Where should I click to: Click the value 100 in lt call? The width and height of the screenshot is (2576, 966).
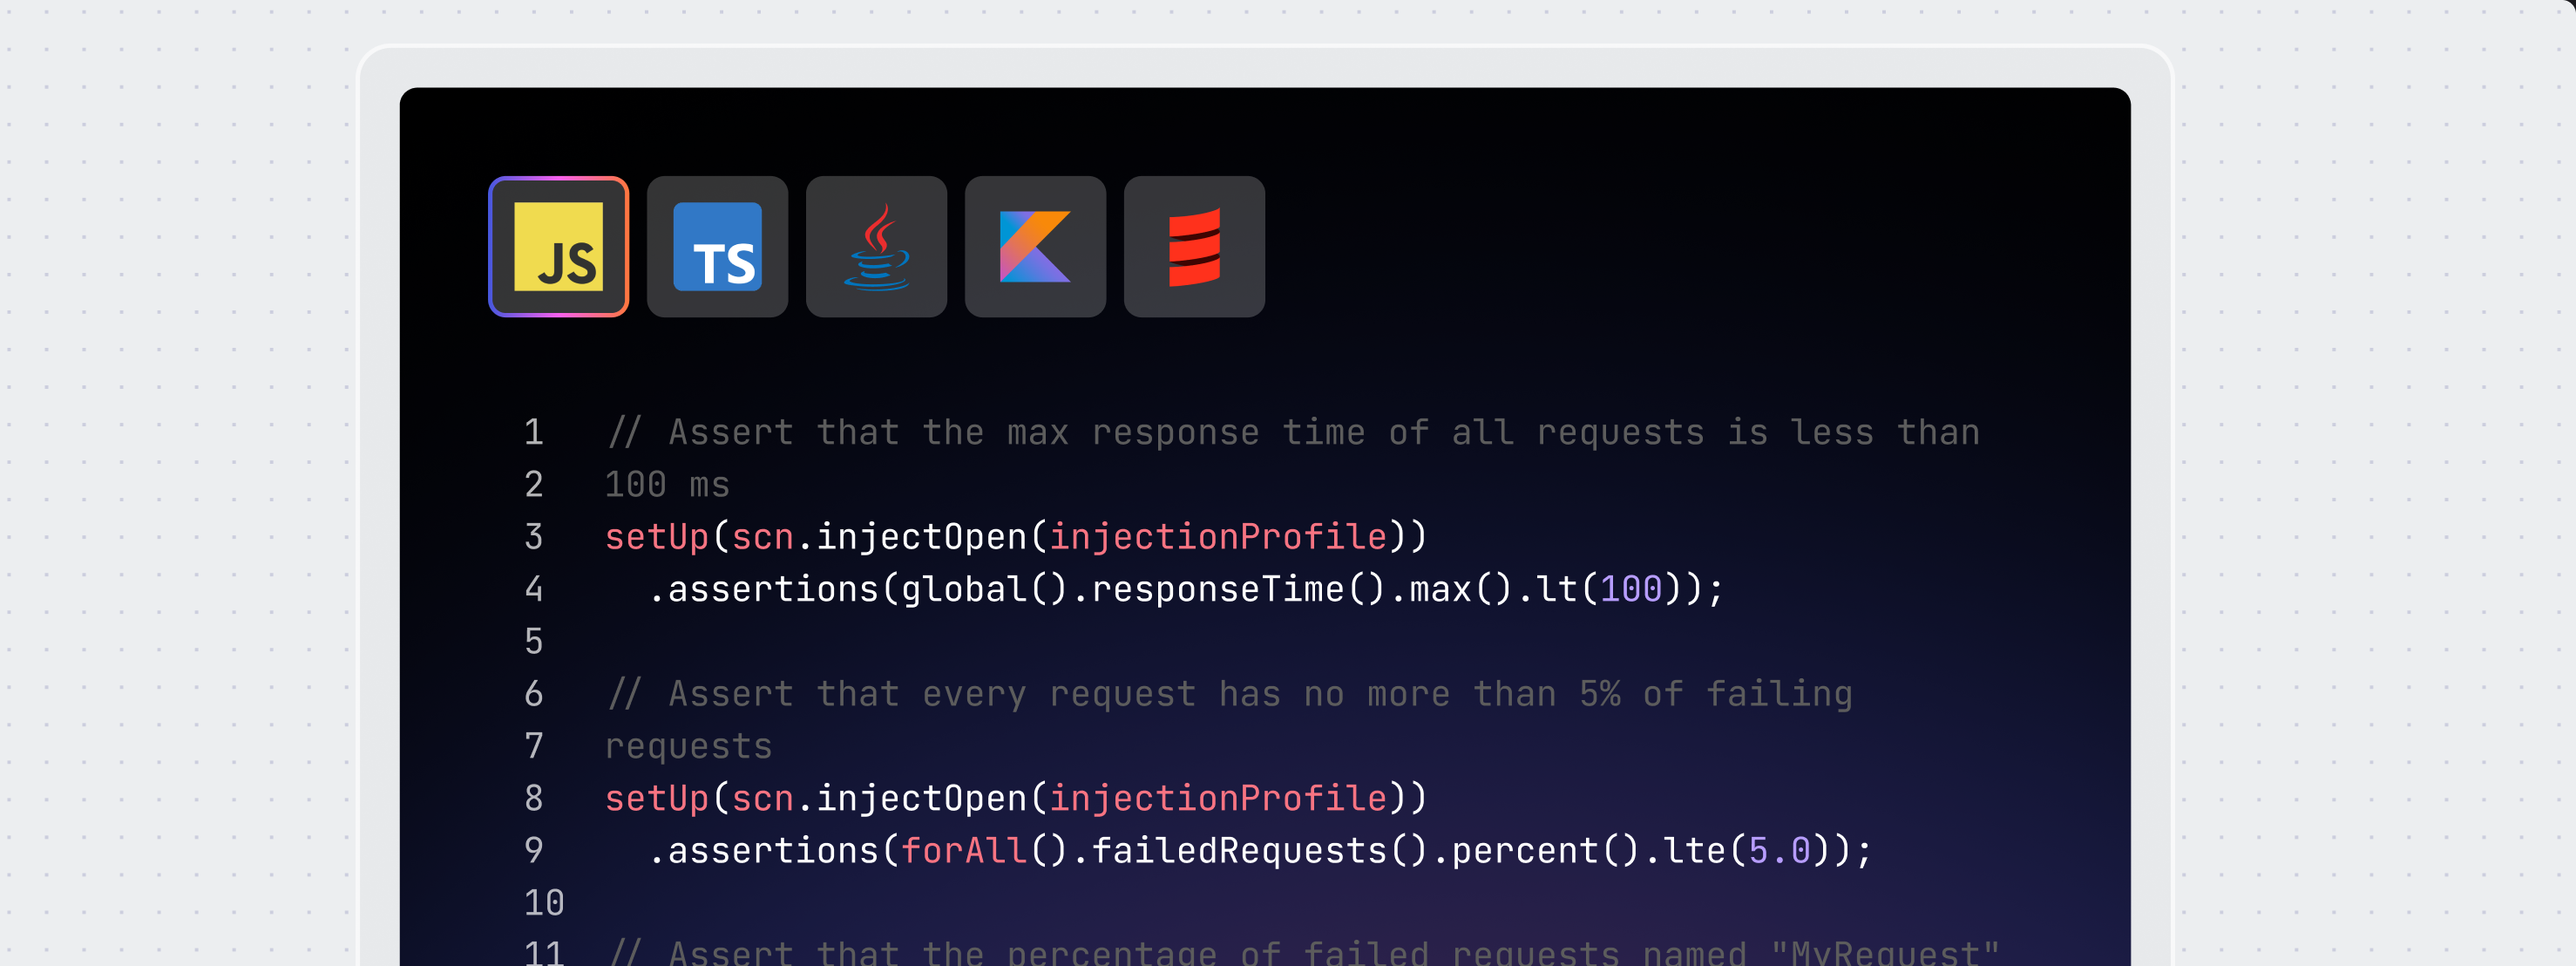point(1631,589)
